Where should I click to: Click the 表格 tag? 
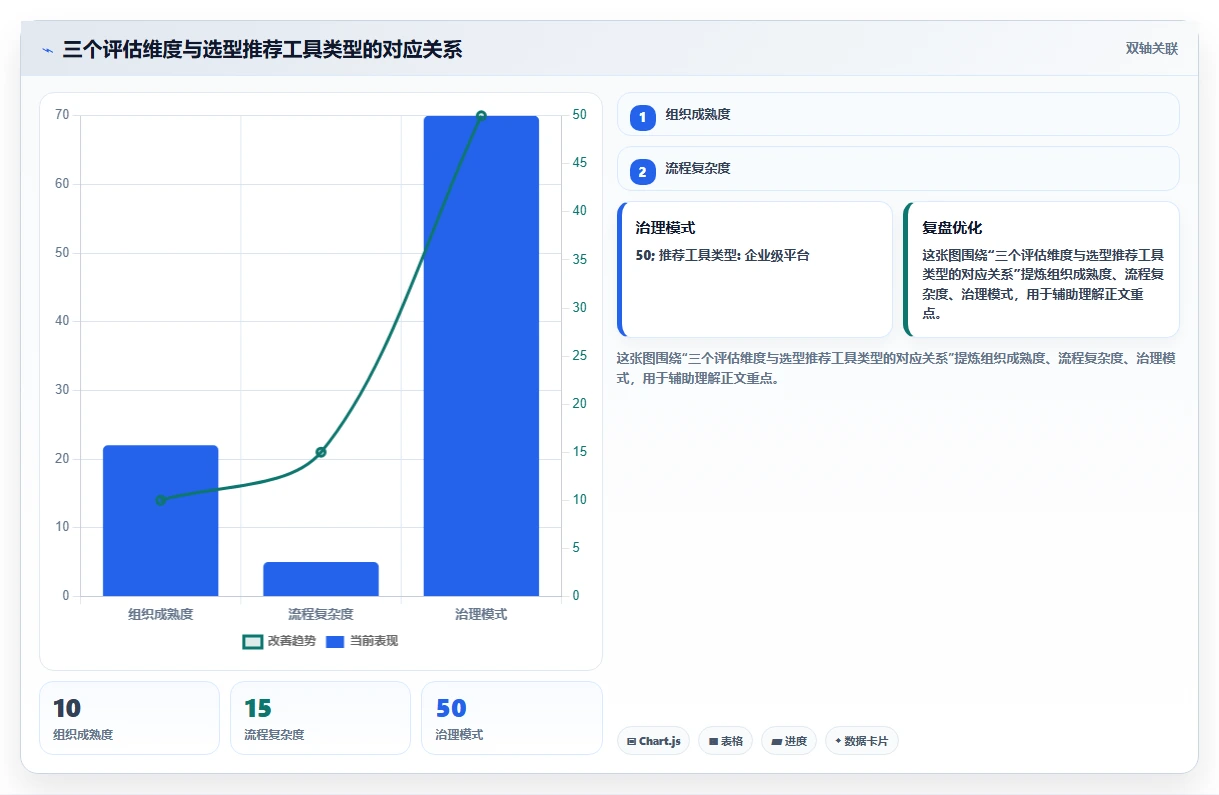point(726,741)
